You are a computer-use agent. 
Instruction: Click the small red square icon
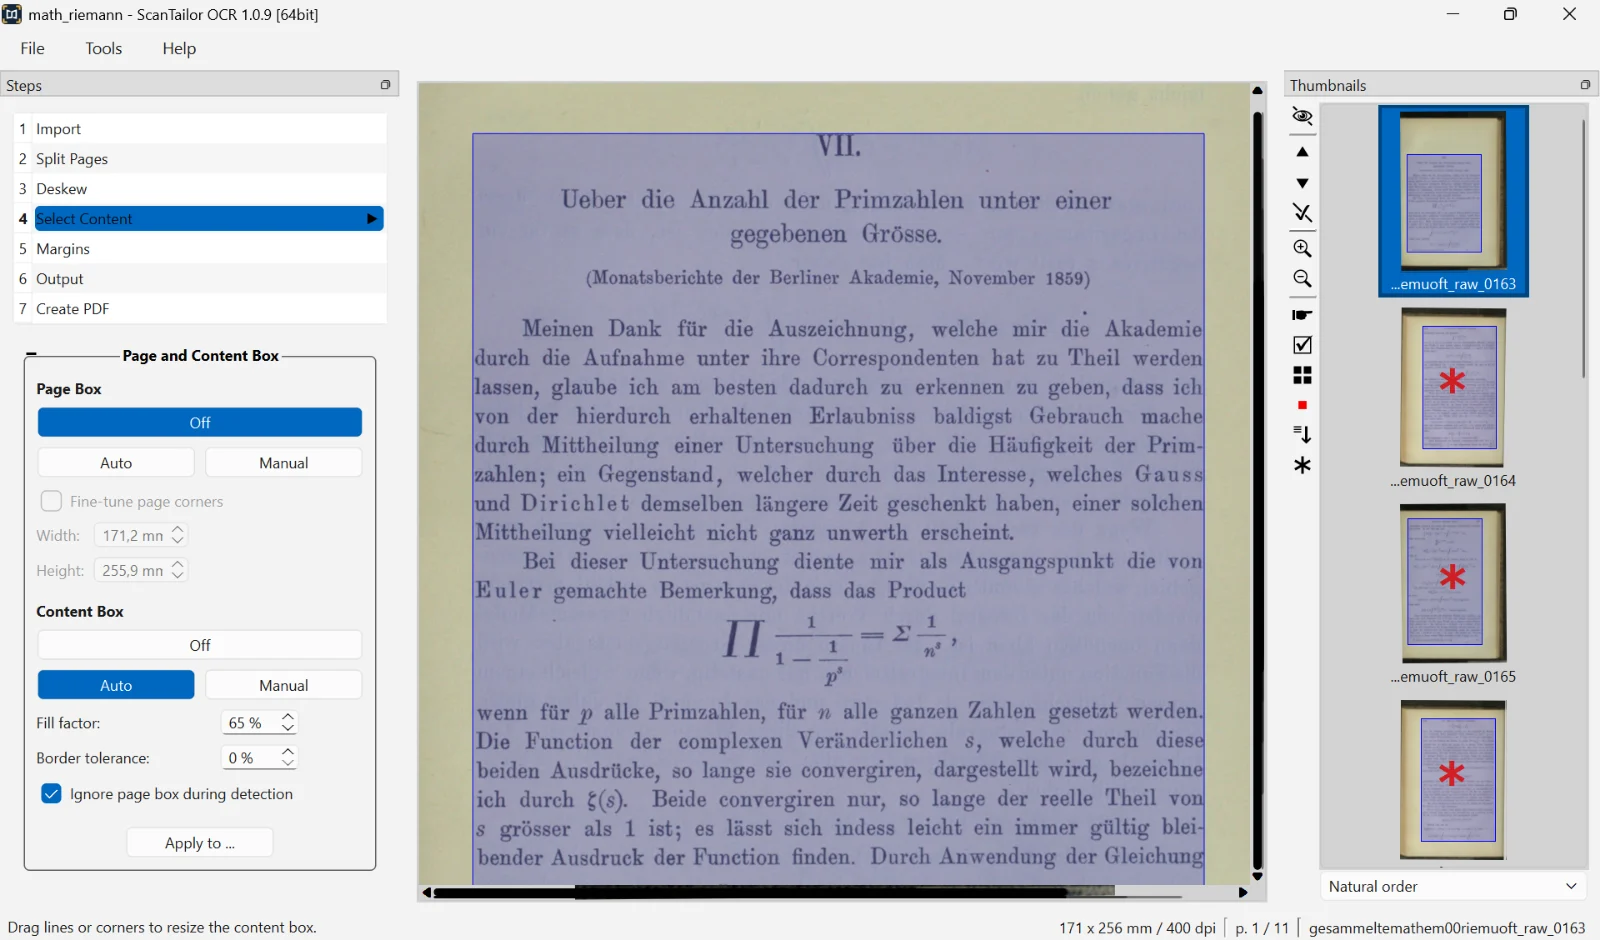[1302, 405]
